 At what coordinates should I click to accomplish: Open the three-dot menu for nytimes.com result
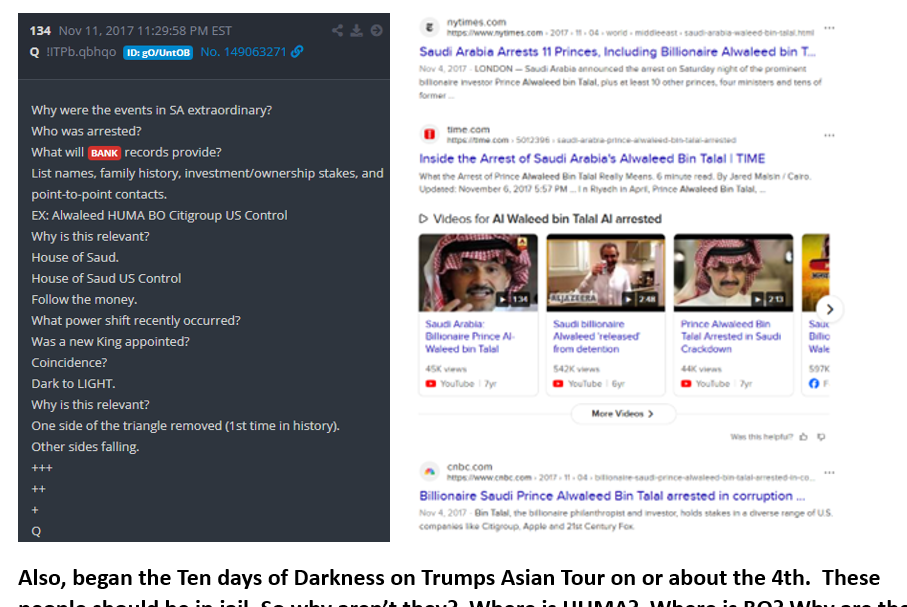[x=829, y=28]
